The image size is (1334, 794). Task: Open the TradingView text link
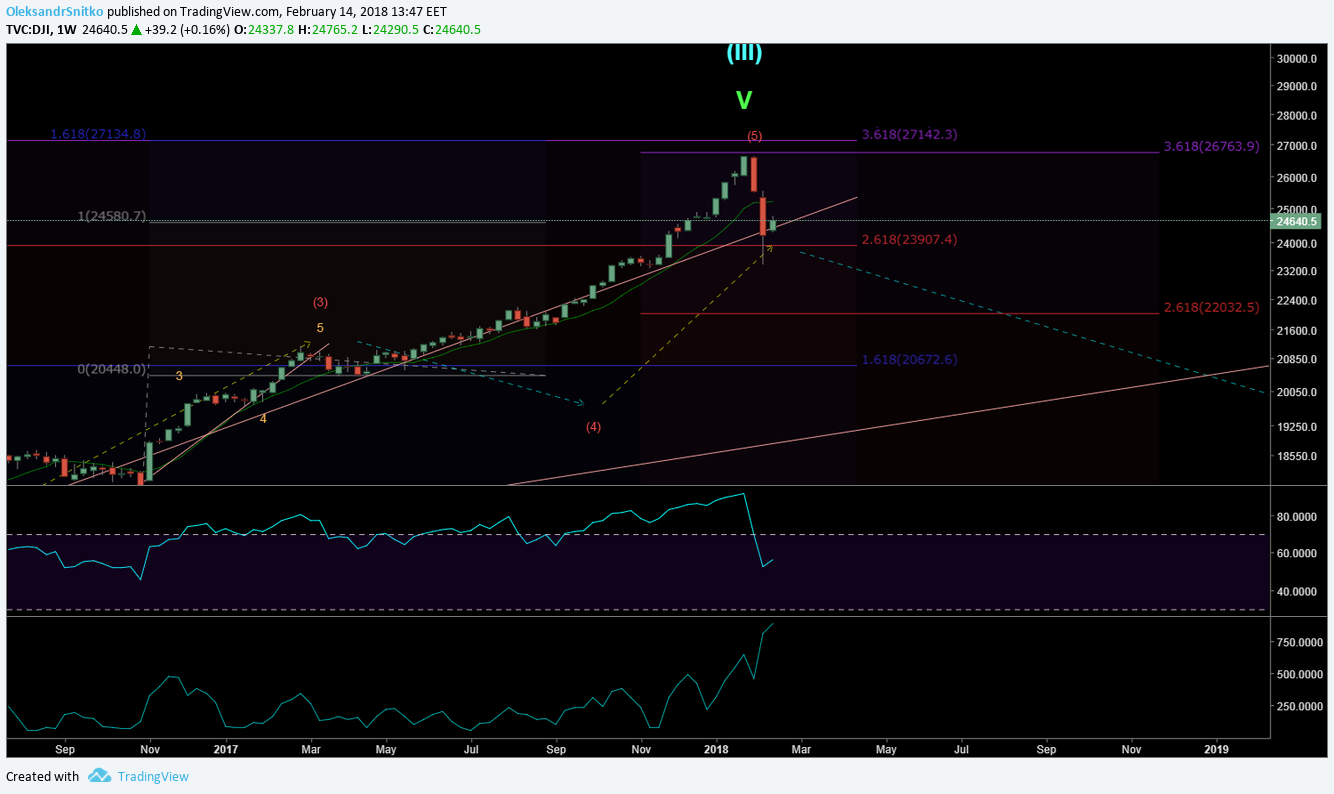[x=153, y=776]
